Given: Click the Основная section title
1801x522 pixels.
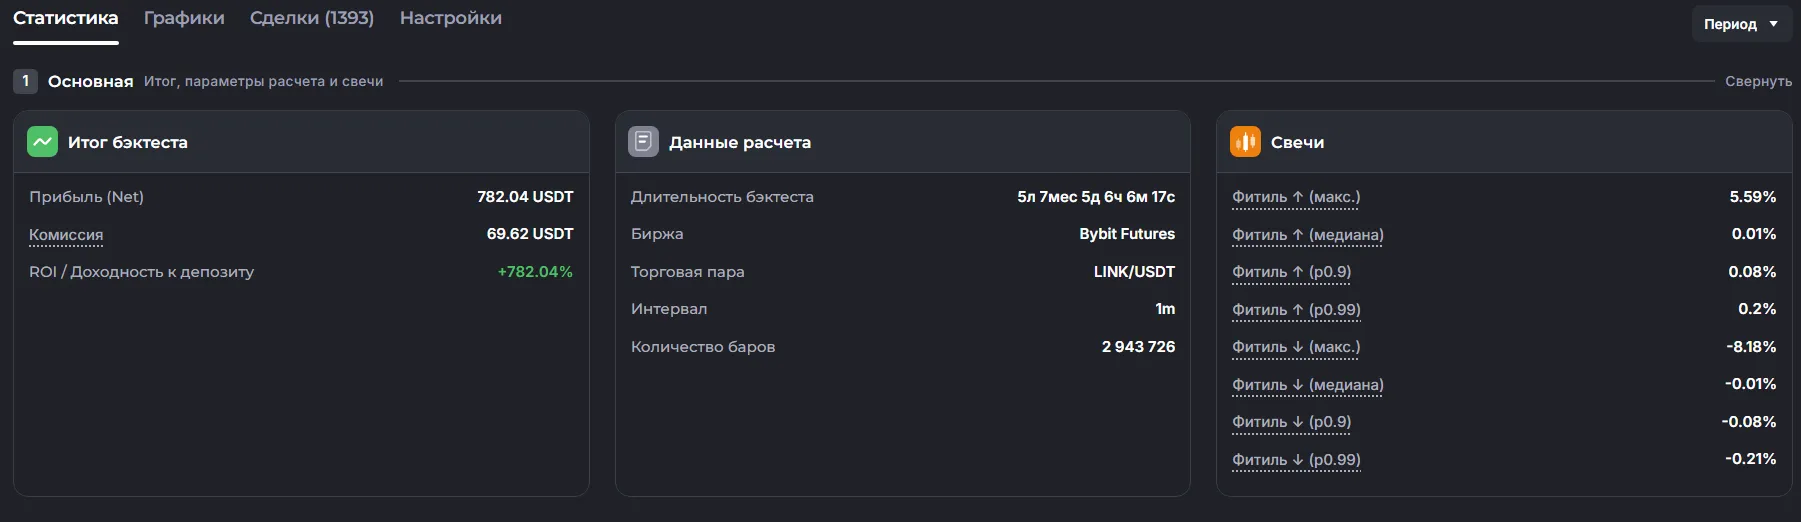Looking at the screenshot, I should 91,82.
